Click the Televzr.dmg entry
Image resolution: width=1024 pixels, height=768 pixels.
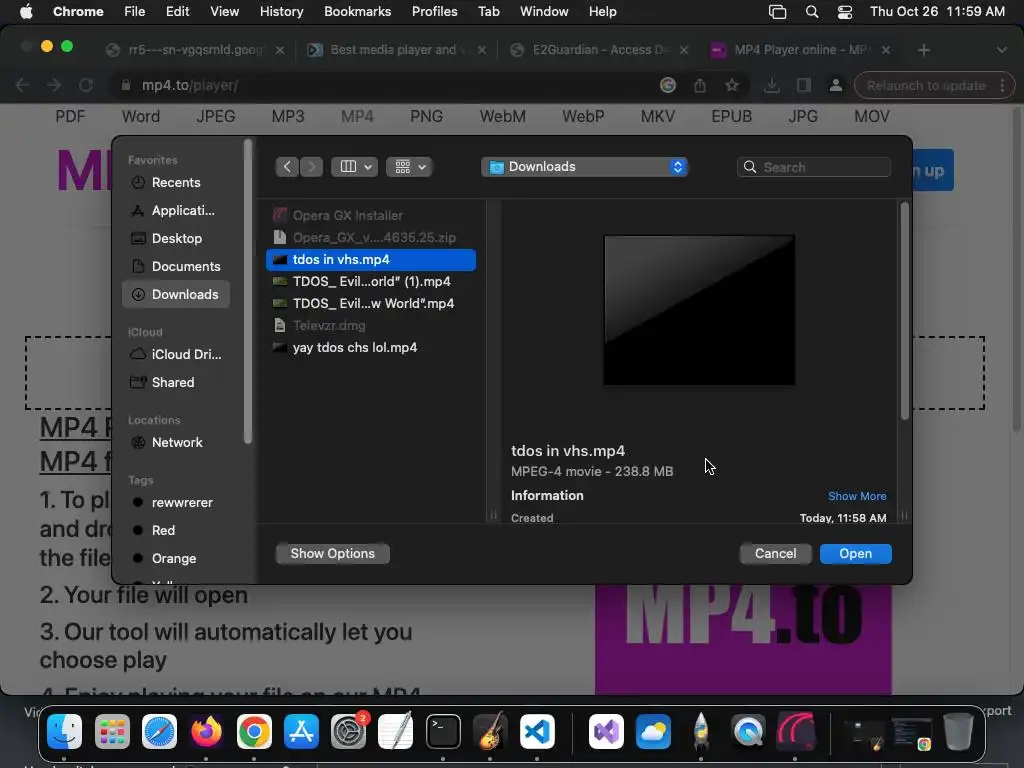[371, 326]
